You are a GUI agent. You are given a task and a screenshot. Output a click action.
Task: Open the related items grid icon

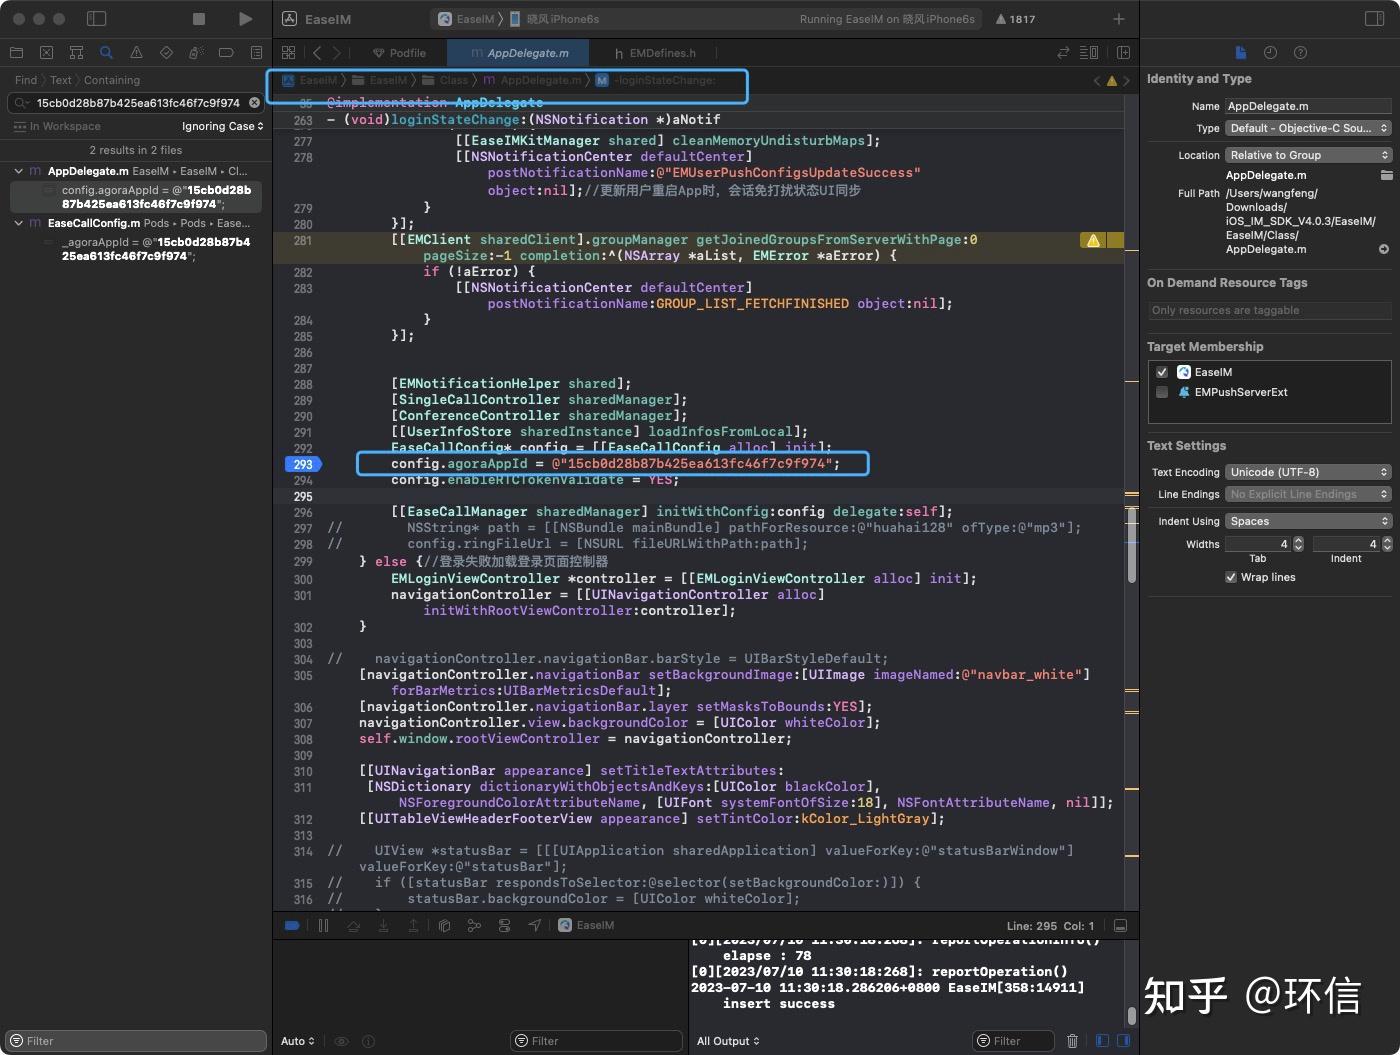[x=289, y=53]
